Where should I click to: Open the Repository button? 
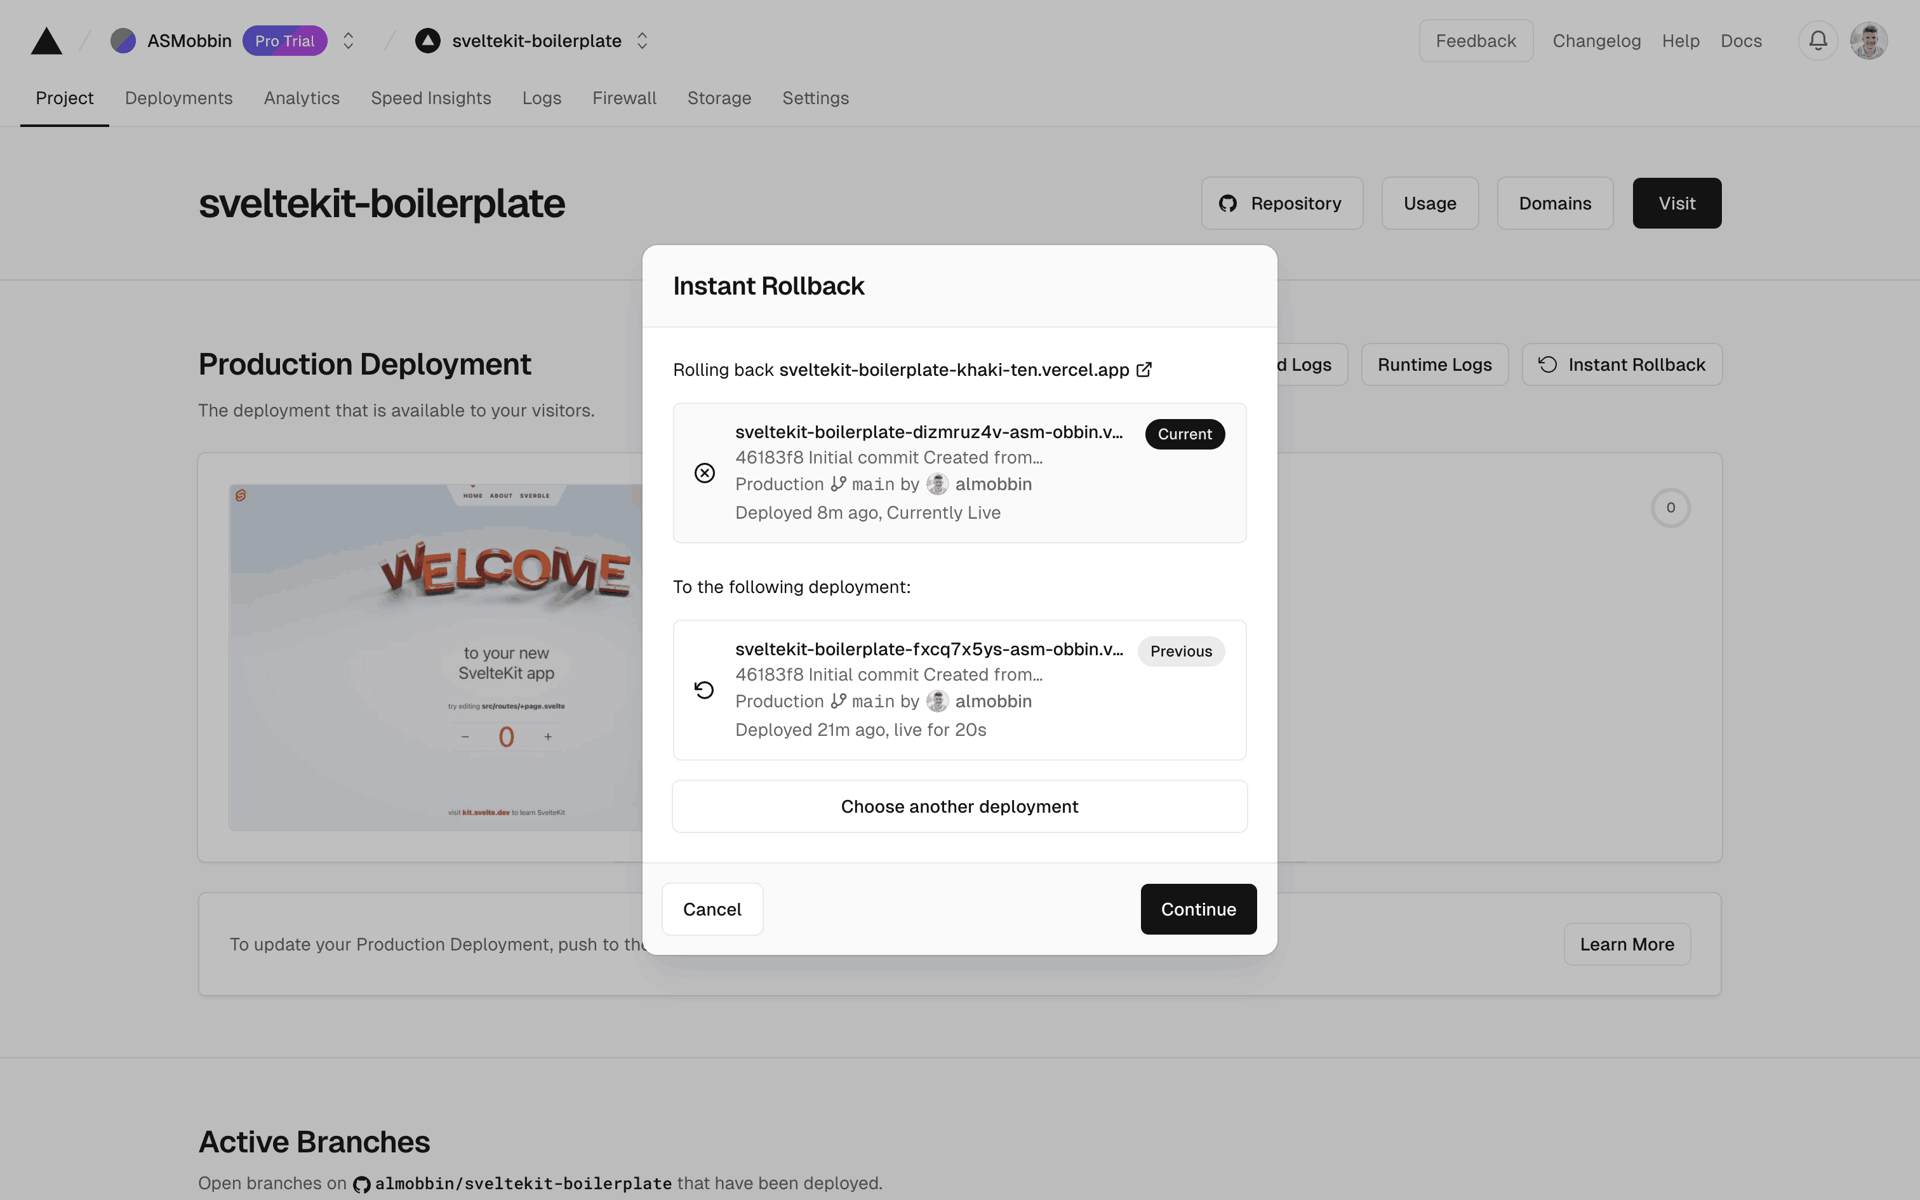[1282, 203]
